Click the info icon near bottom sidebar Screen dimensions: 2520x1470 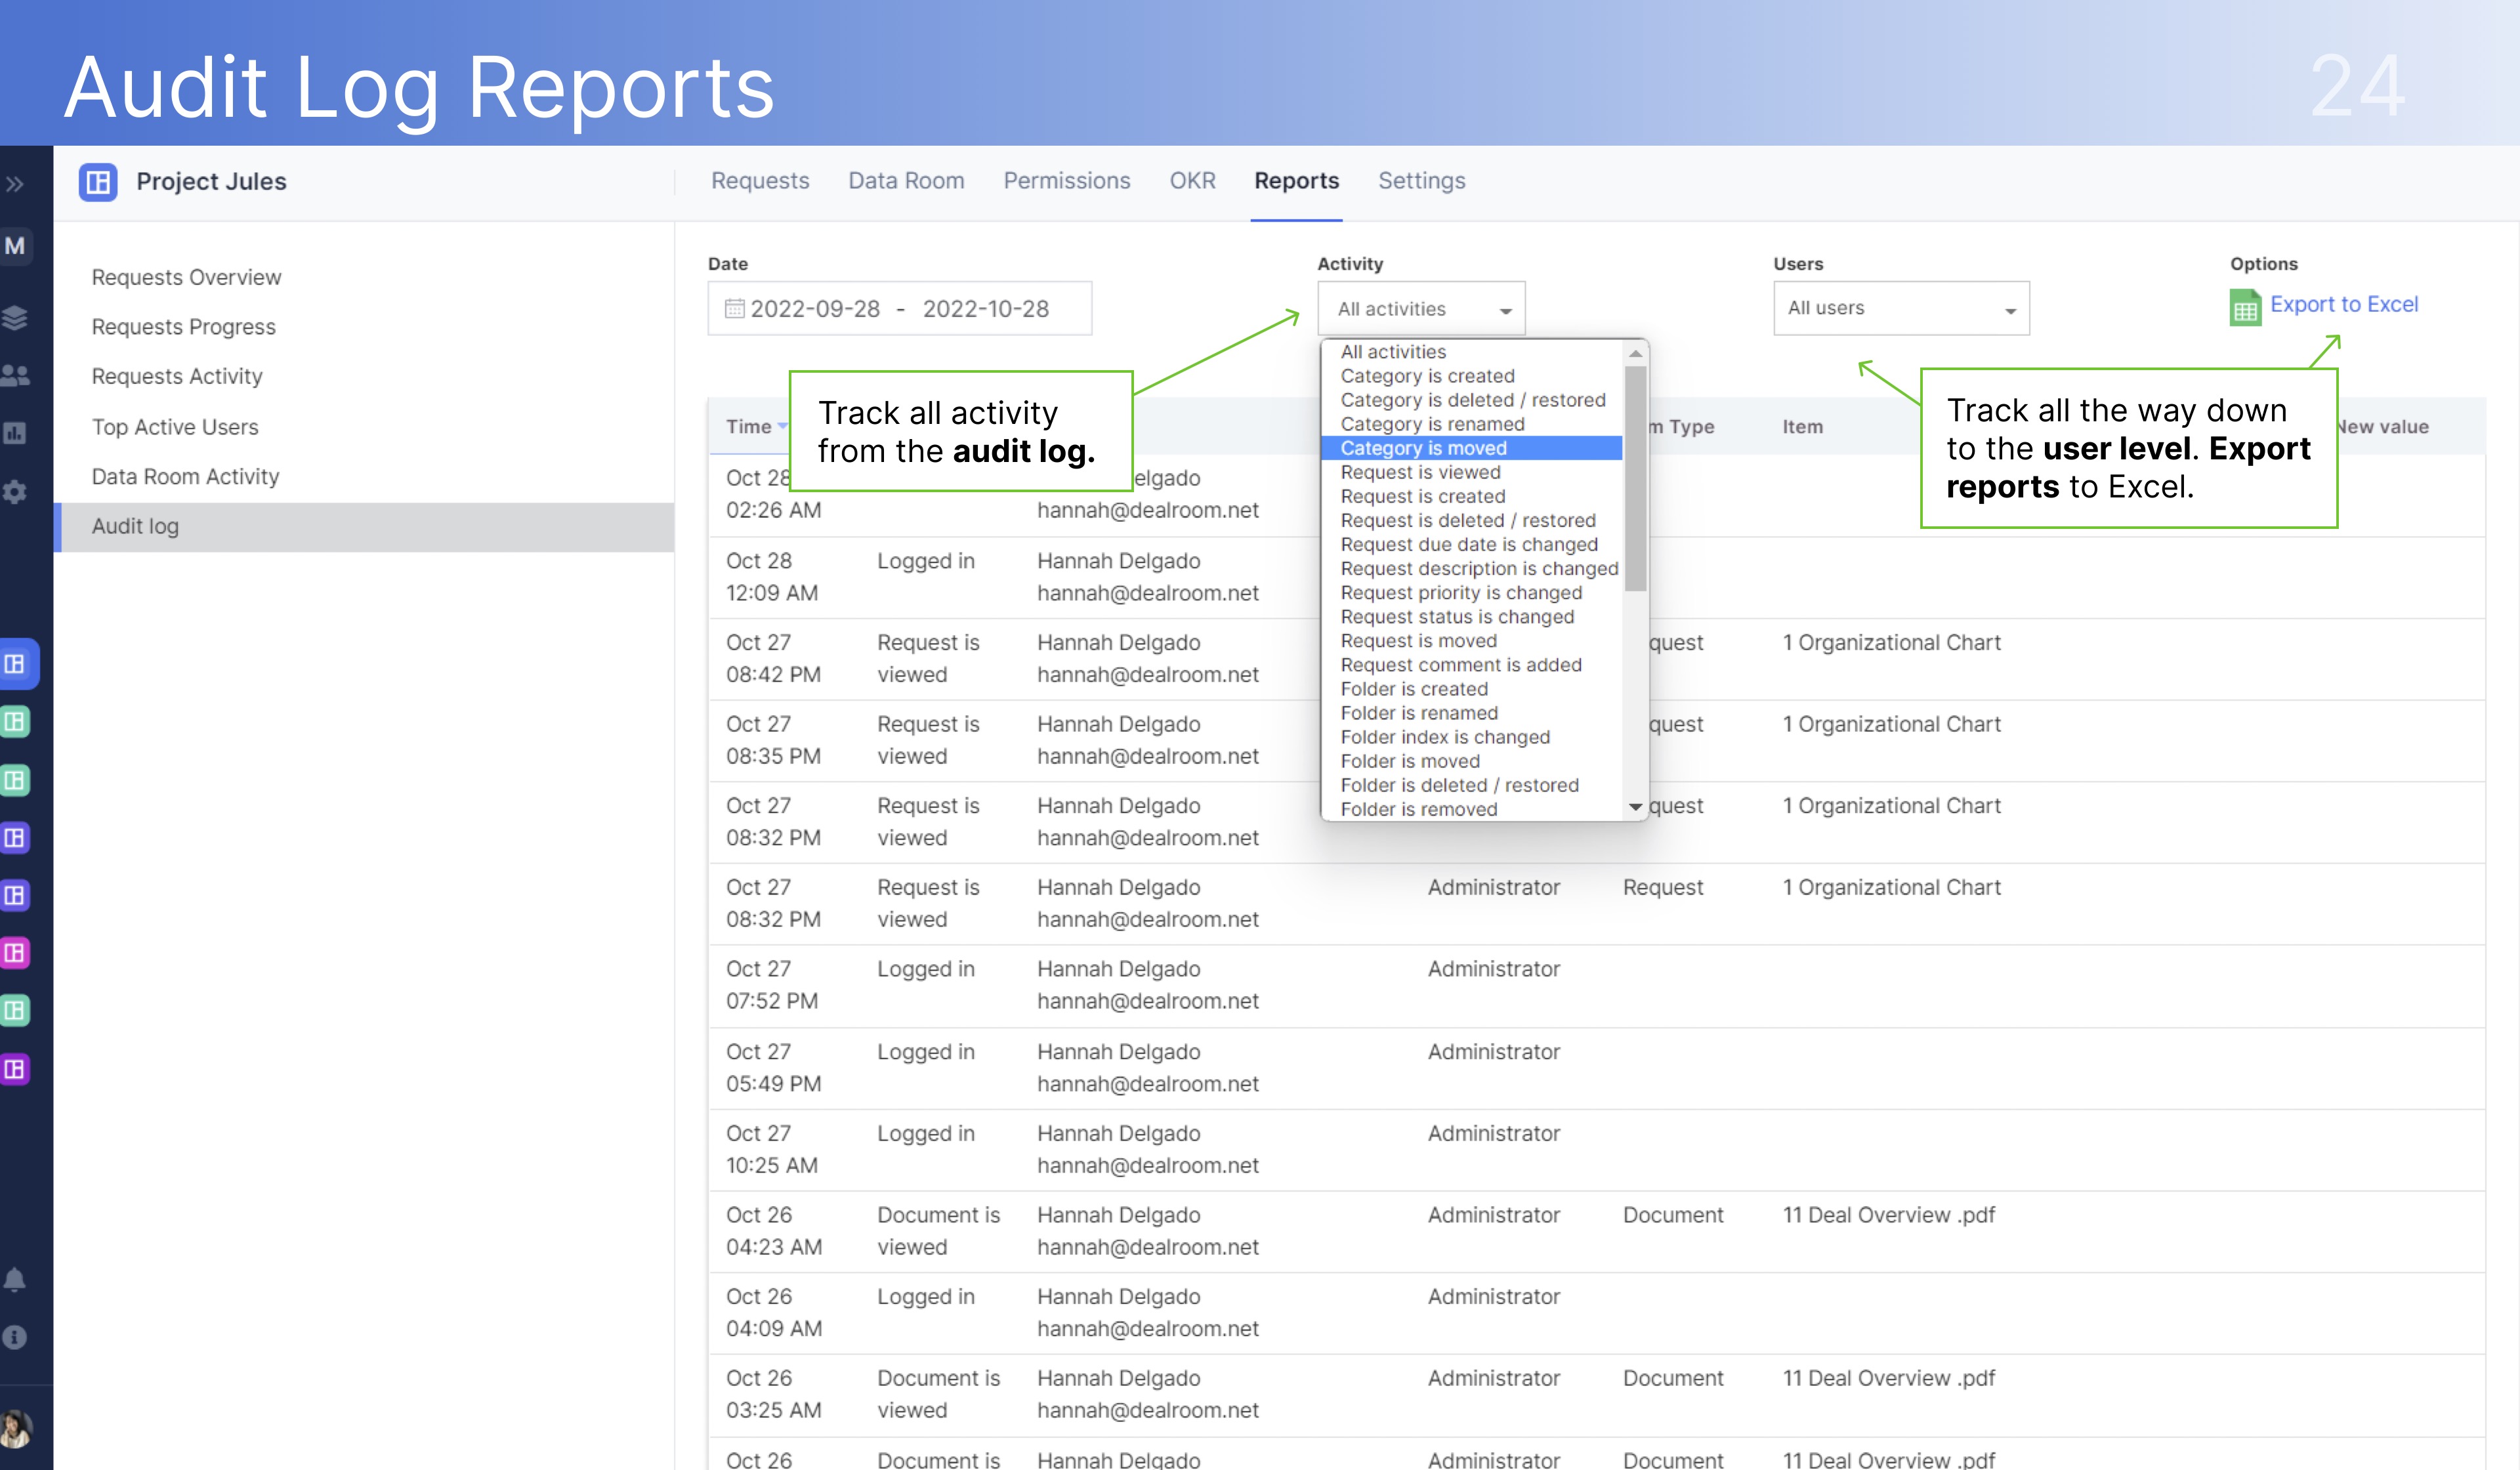click(16, 1337)
